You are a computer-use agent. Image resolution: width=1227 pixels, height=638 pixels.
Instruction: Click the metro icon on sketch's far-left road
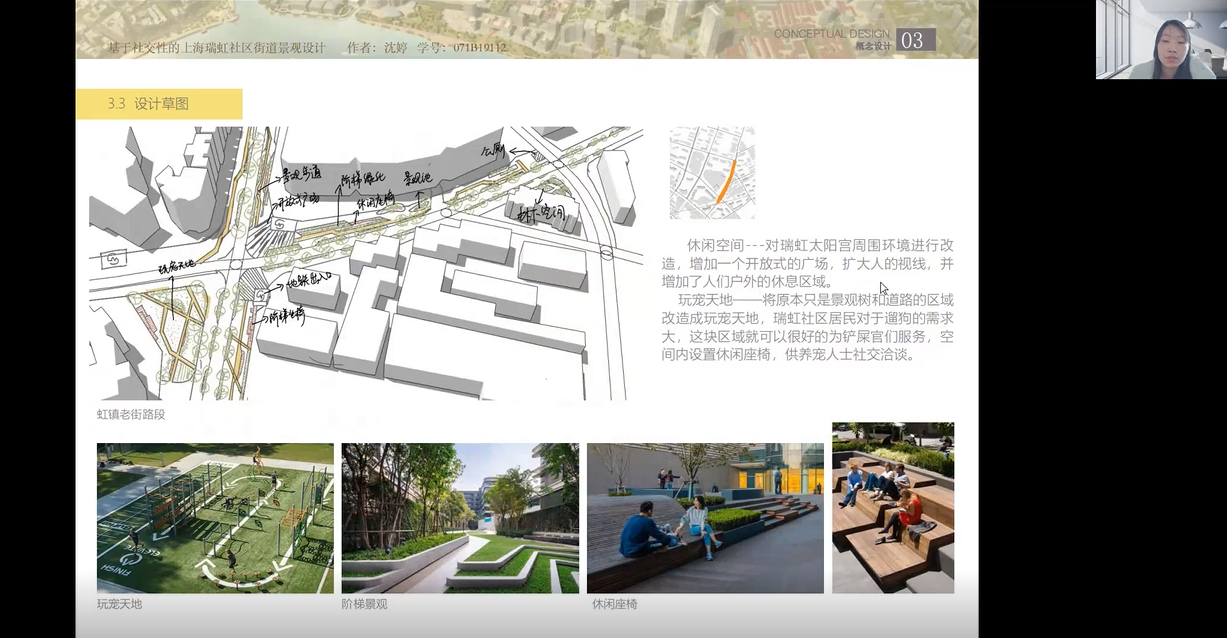pos(113,257)
